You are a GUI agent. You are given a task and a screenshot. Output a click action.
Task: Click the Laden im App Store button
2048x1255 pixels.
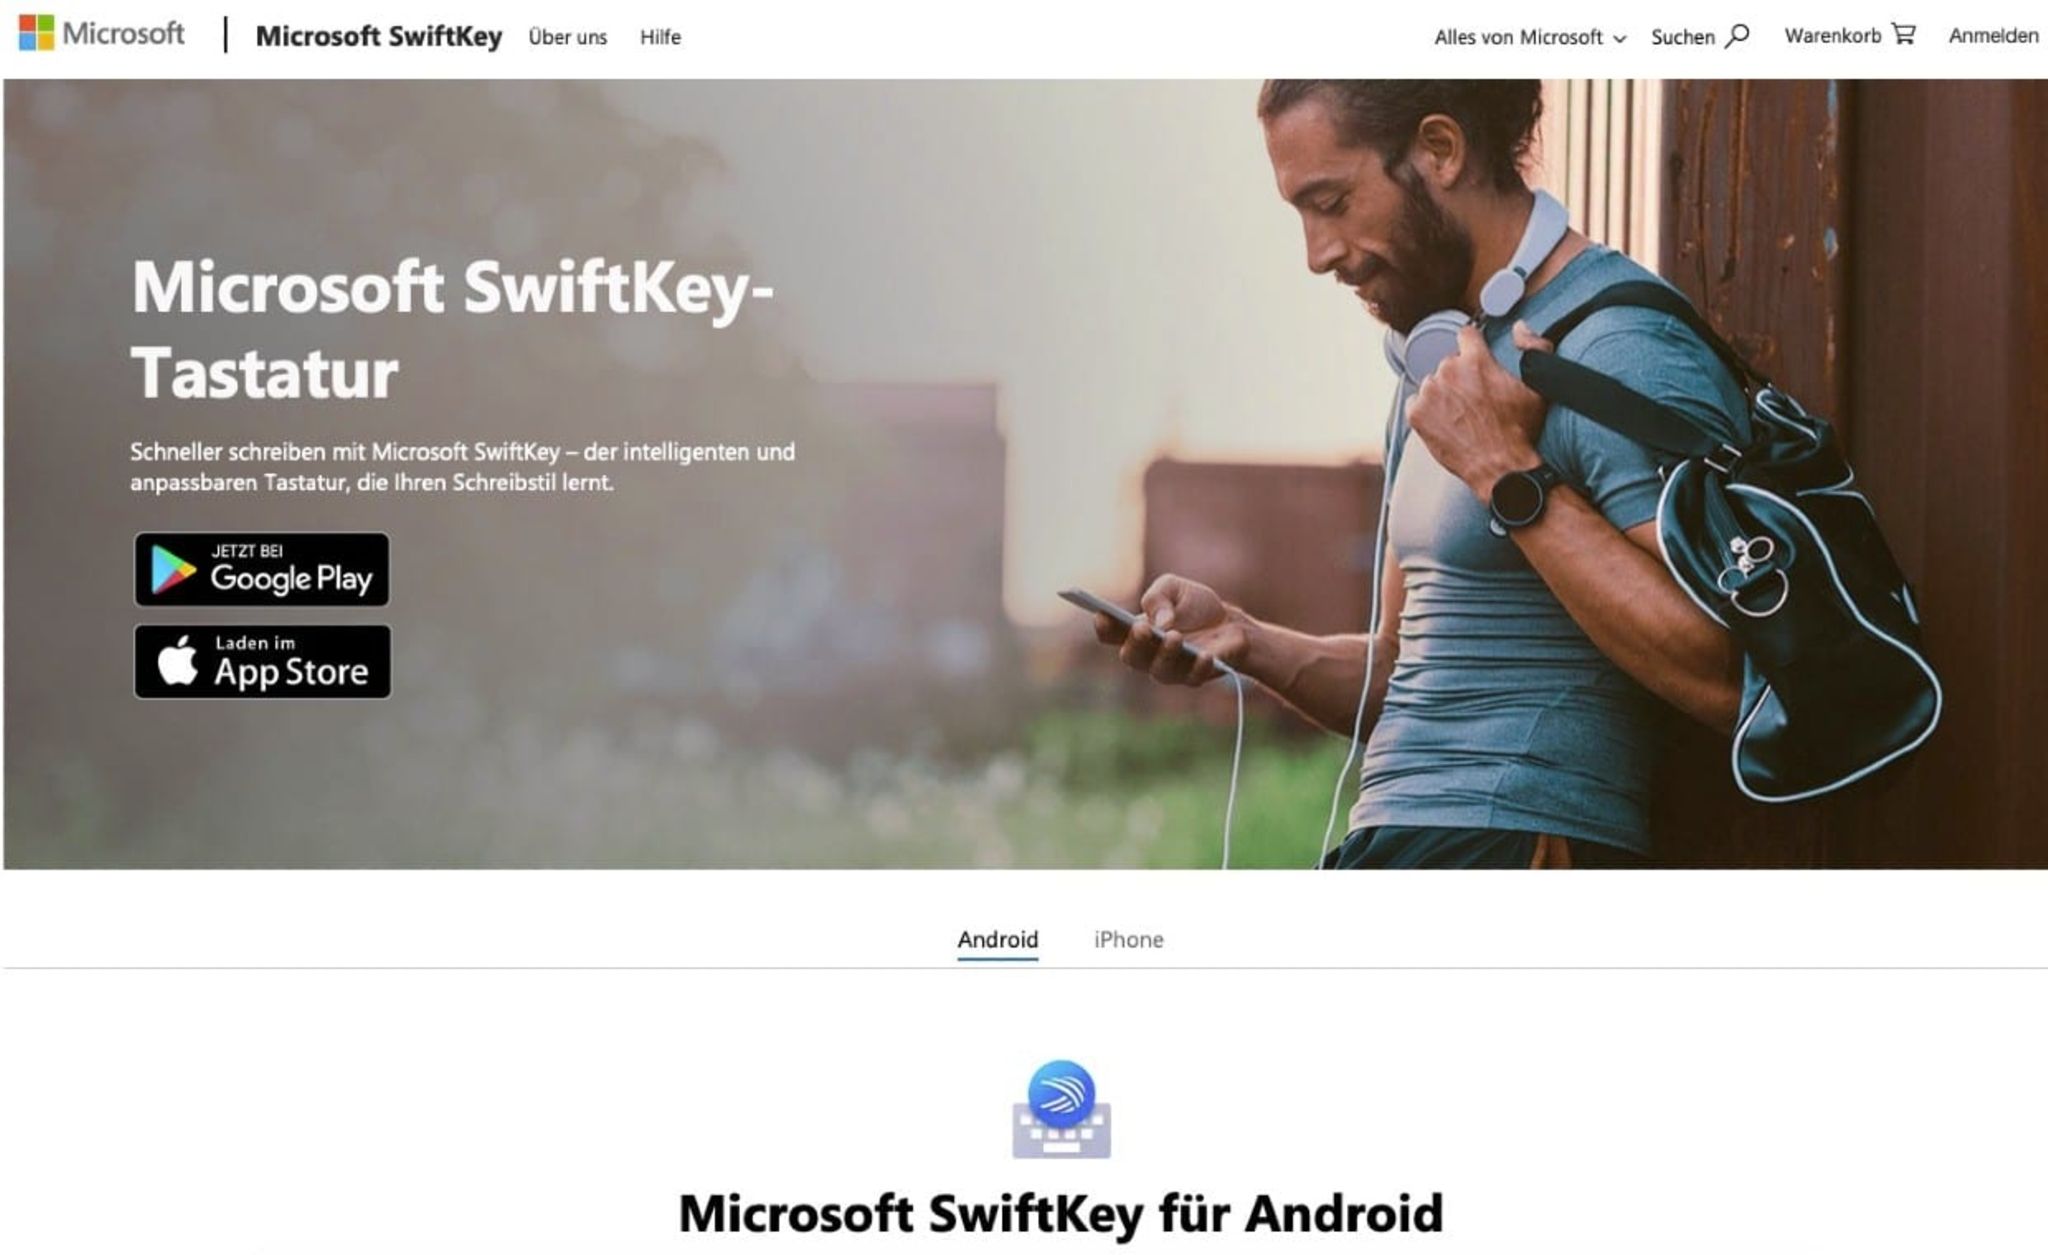pos(262,661)
